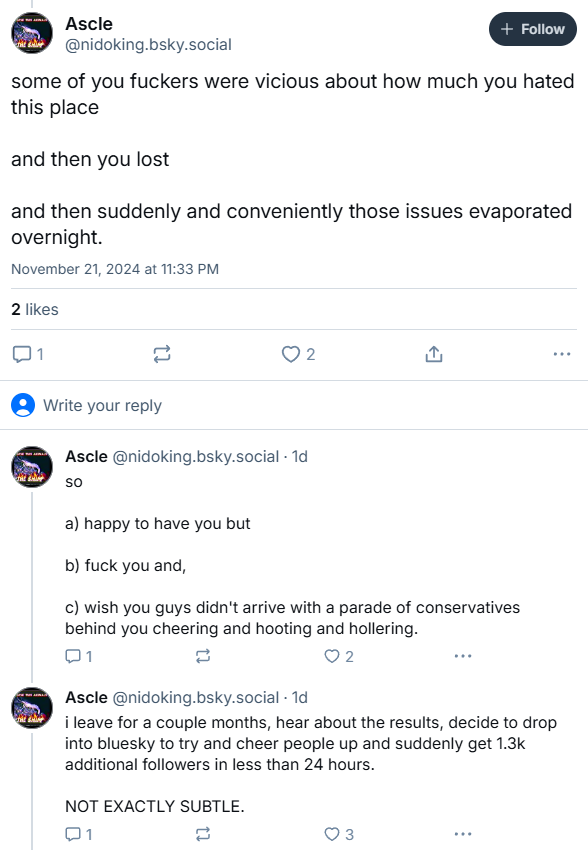The height and width of the screenshot is (850, 588).
Task: Open the November 21, 2024 timestamp
Action: pyautogui.click(x=115, y=269)
